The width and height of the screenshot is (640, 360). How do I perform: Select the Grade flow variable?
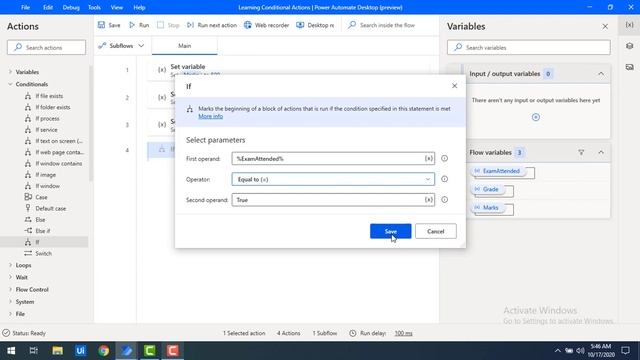click(487, 189)
